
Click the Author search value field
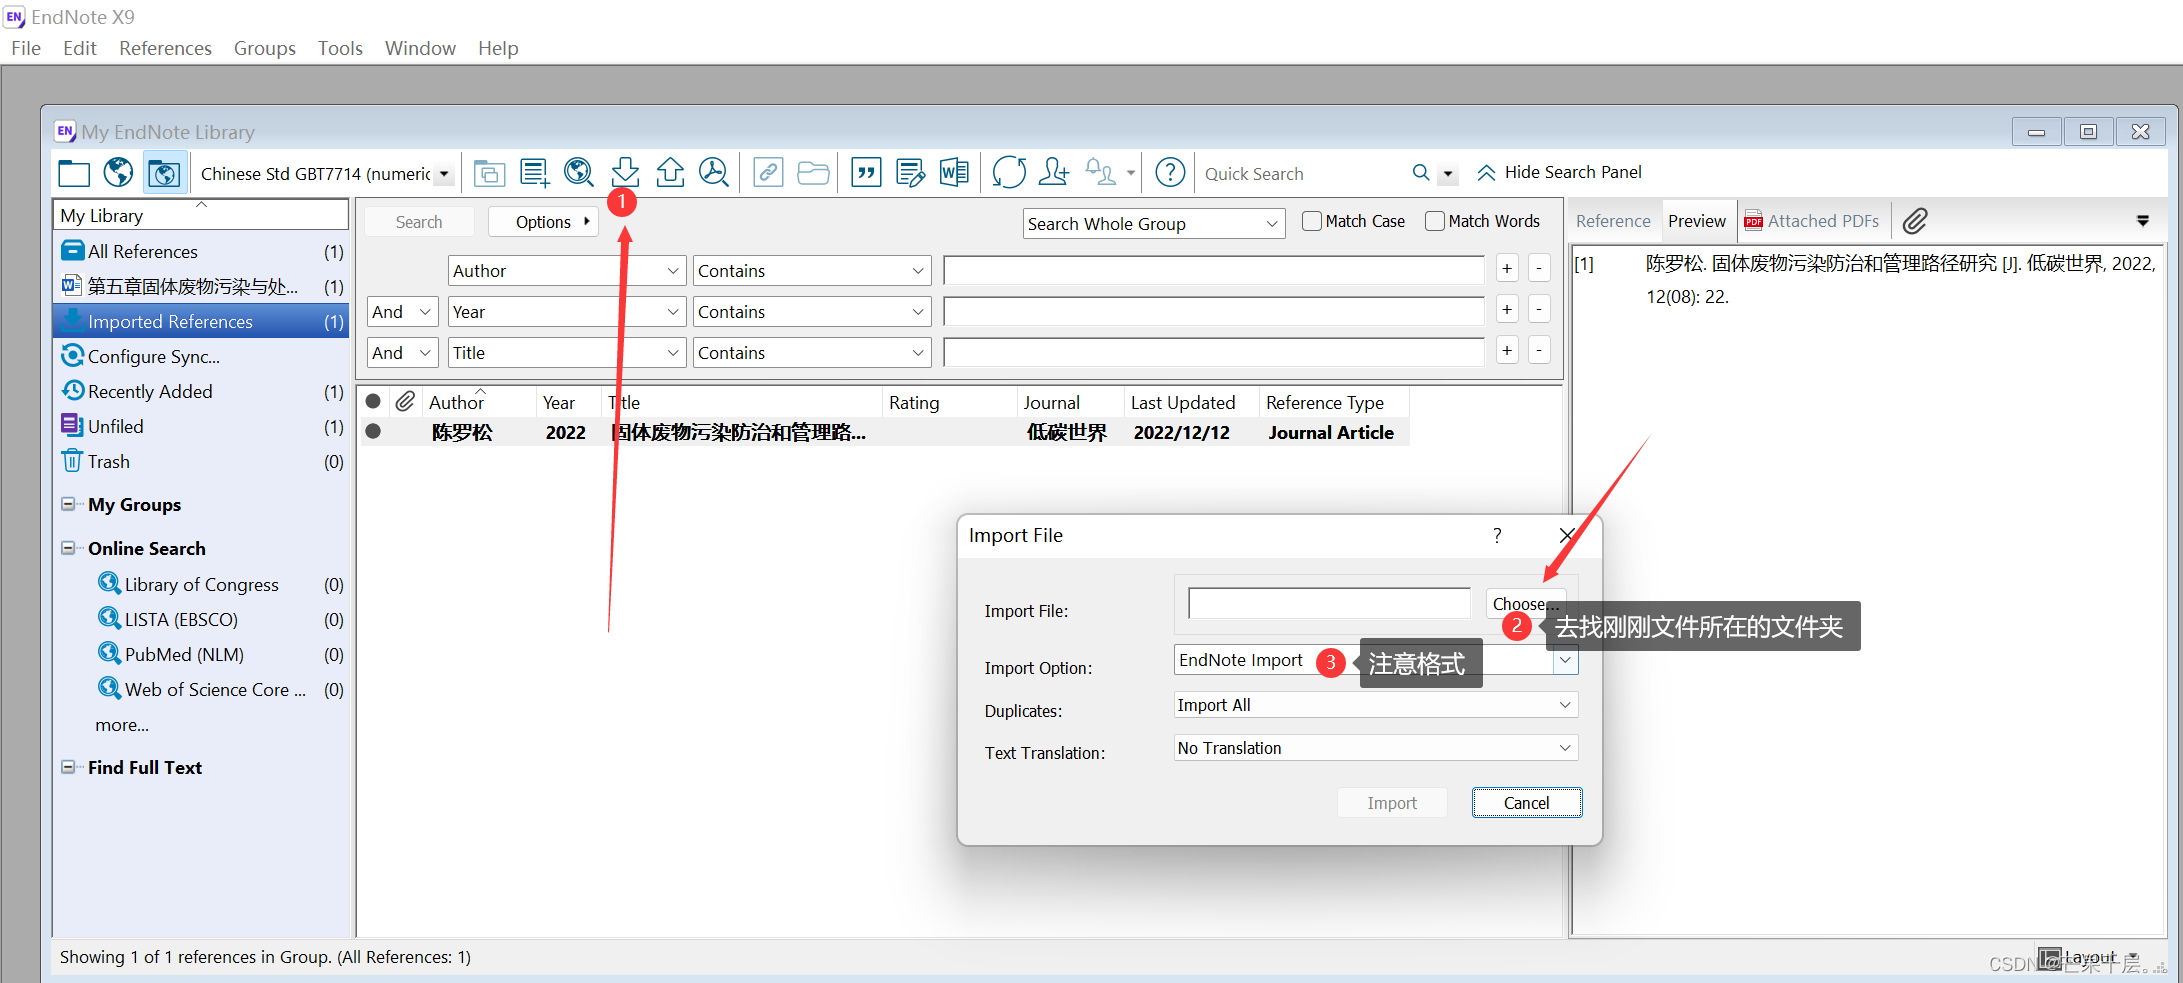(x=1213, y=271)
